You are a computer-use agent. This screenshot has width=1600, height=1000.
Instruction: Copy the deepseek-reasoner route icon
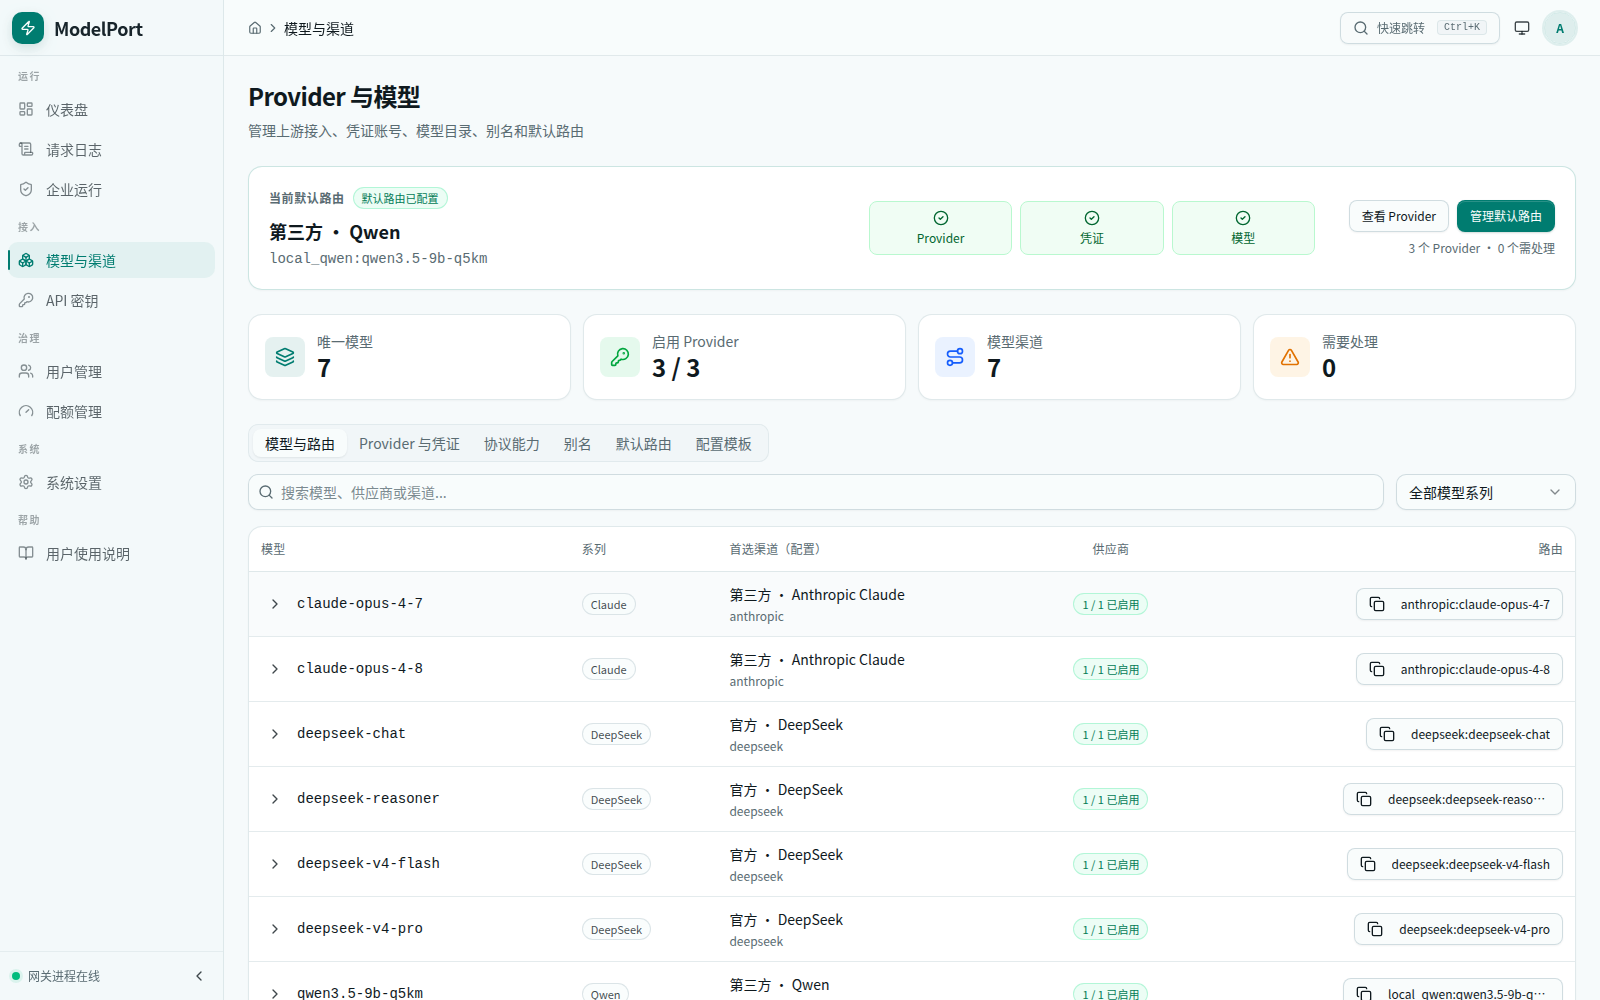point(1364,799)
